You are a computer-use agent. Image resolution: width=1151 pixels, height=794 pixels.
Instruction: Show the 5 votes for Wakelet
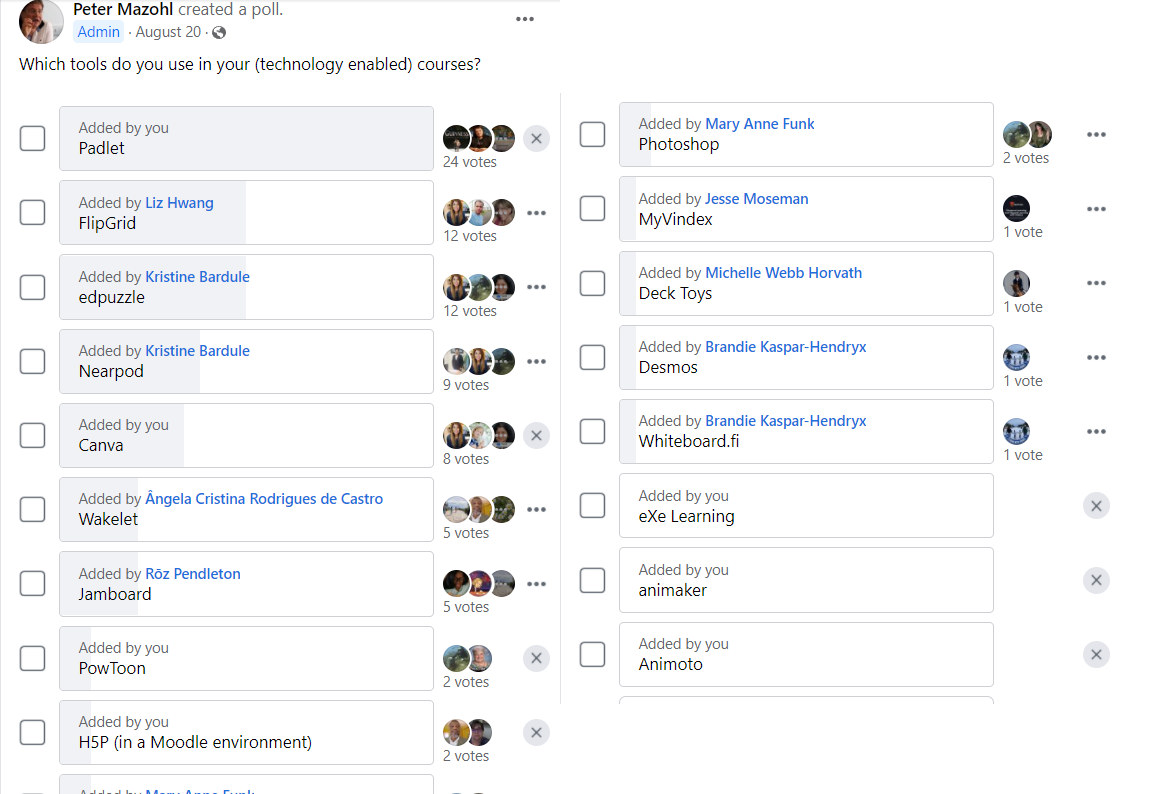[x=466, y=533]
